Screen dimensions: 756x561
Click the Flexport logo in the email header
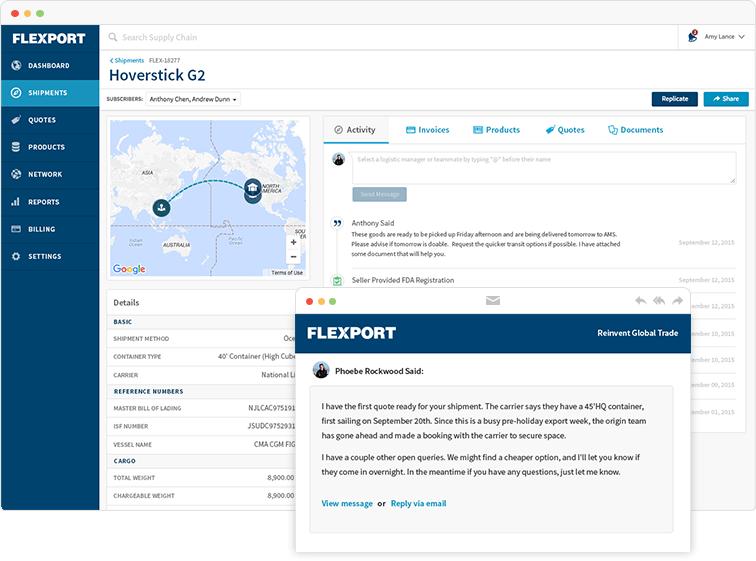click(351, 333)
